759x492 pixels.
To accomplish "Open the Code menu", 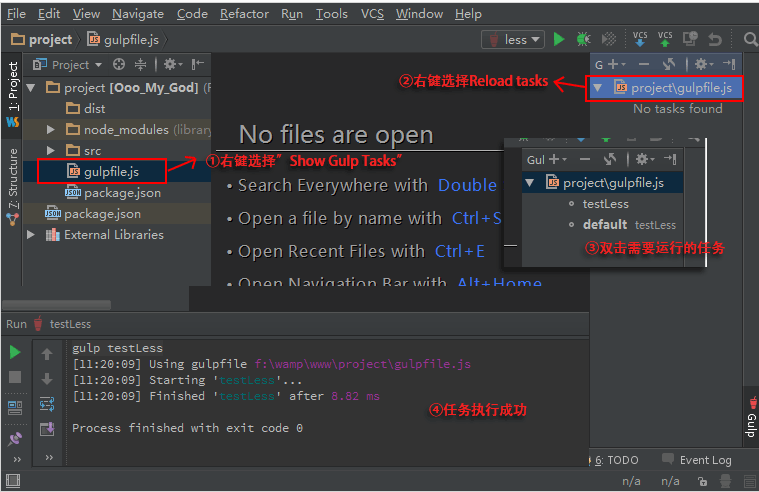I will [x=192, y=14].
